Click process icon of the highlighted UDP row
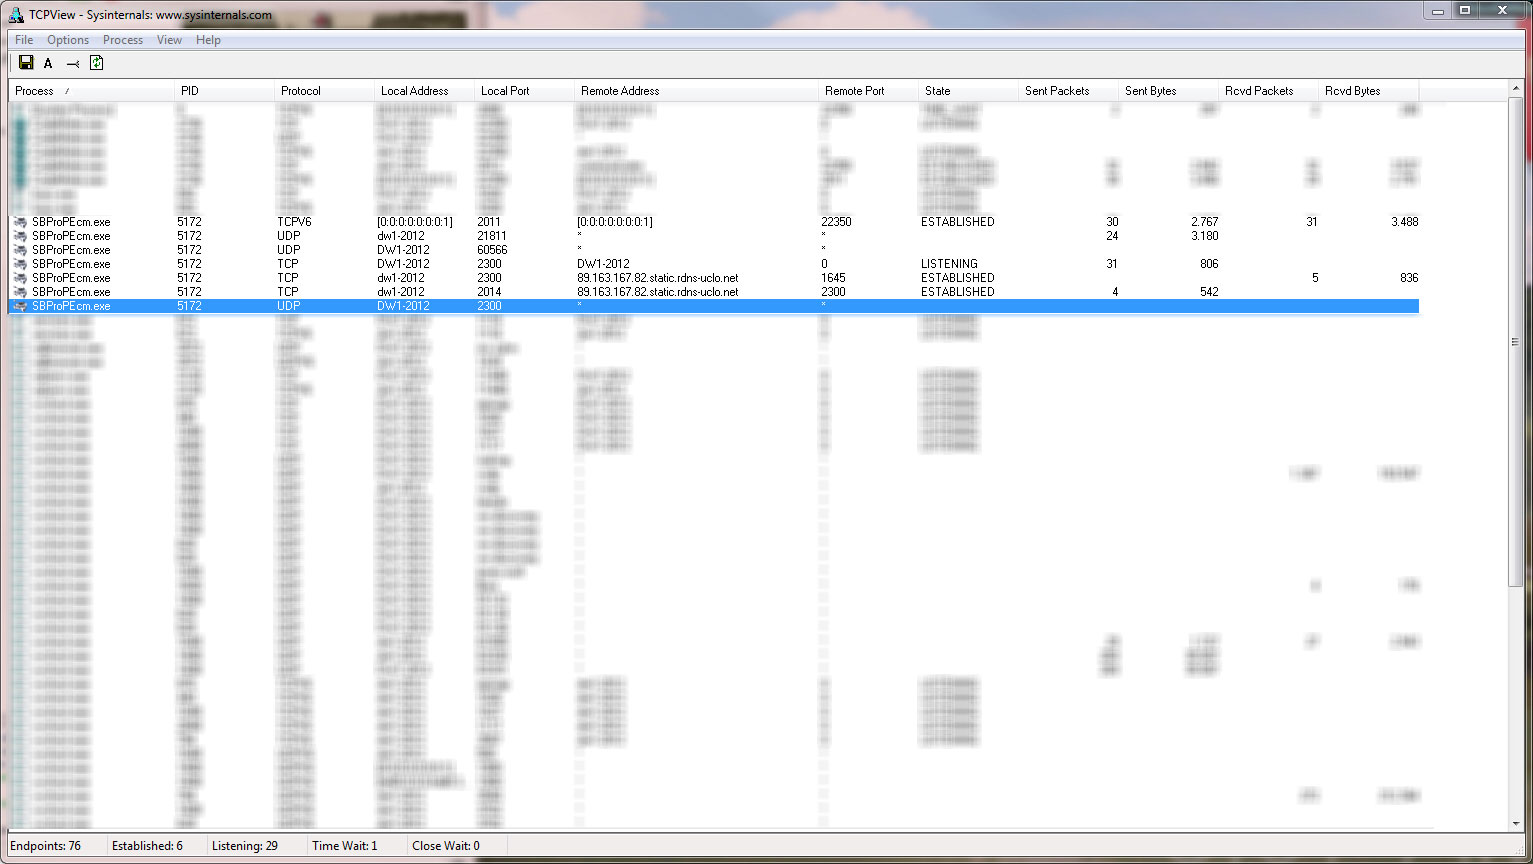The image size is (1533, 864). tap(20, 306)
